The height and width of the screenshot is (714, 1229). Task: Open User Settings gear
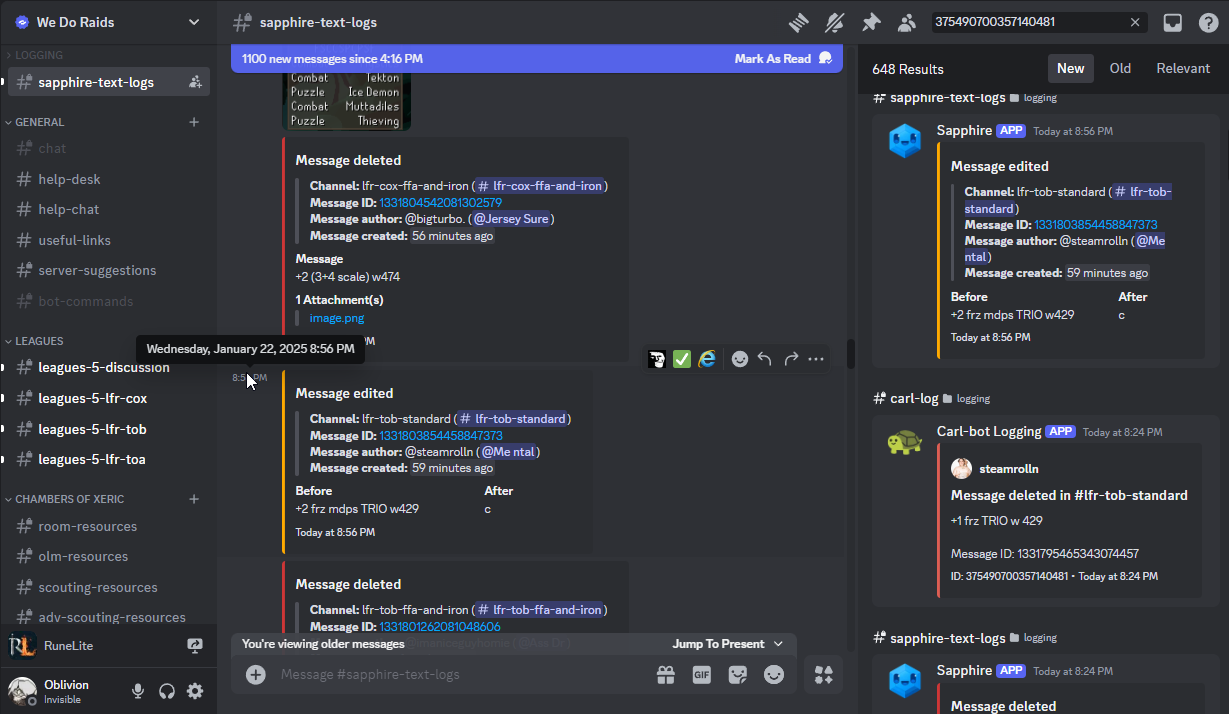[x=195, y=691]
